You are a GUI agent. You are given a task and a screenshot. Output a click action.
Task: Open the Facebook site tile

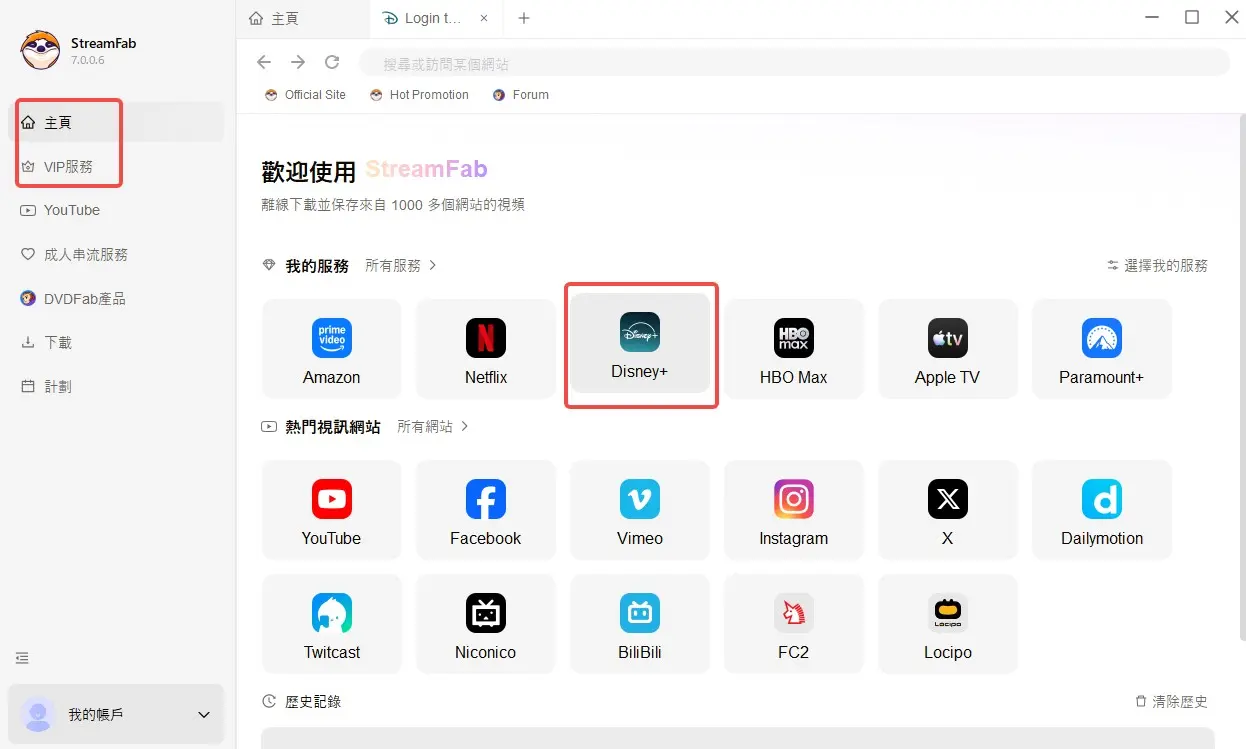(486, 510)
